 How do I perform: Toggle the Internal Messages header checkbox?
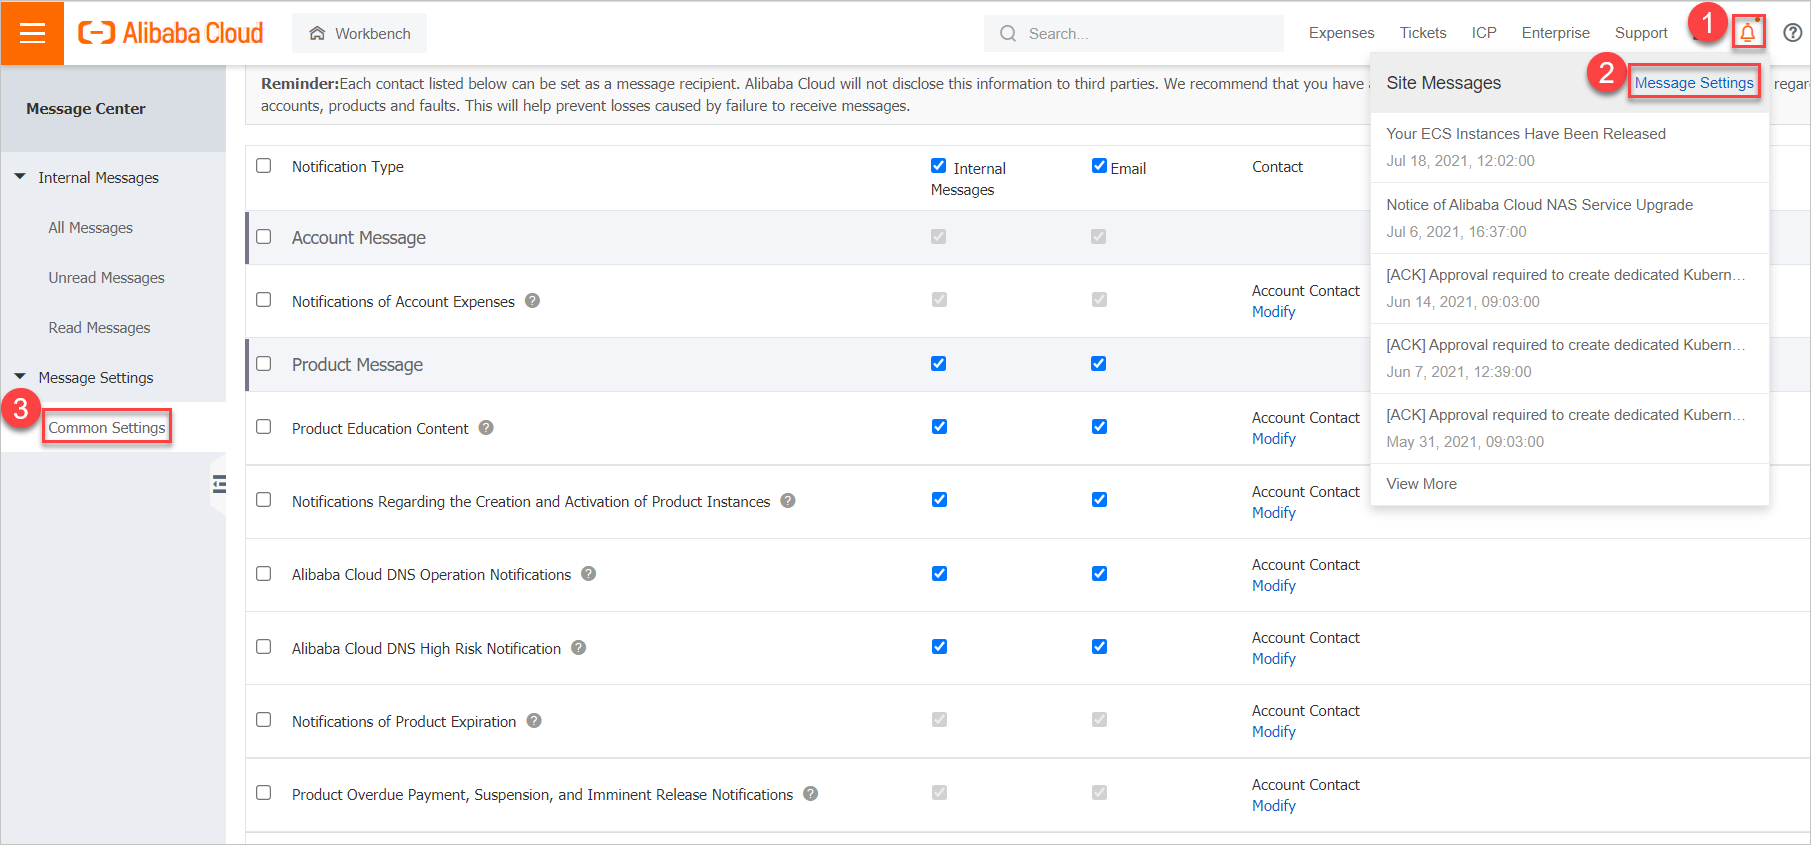tap(938, 166)
